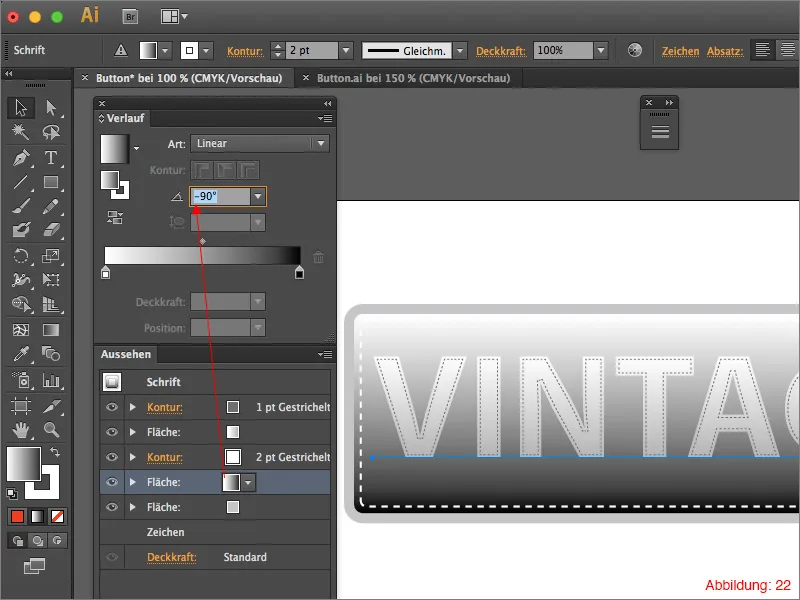Click the Deckkraft link in Aussehen panel

coord(171,557)
